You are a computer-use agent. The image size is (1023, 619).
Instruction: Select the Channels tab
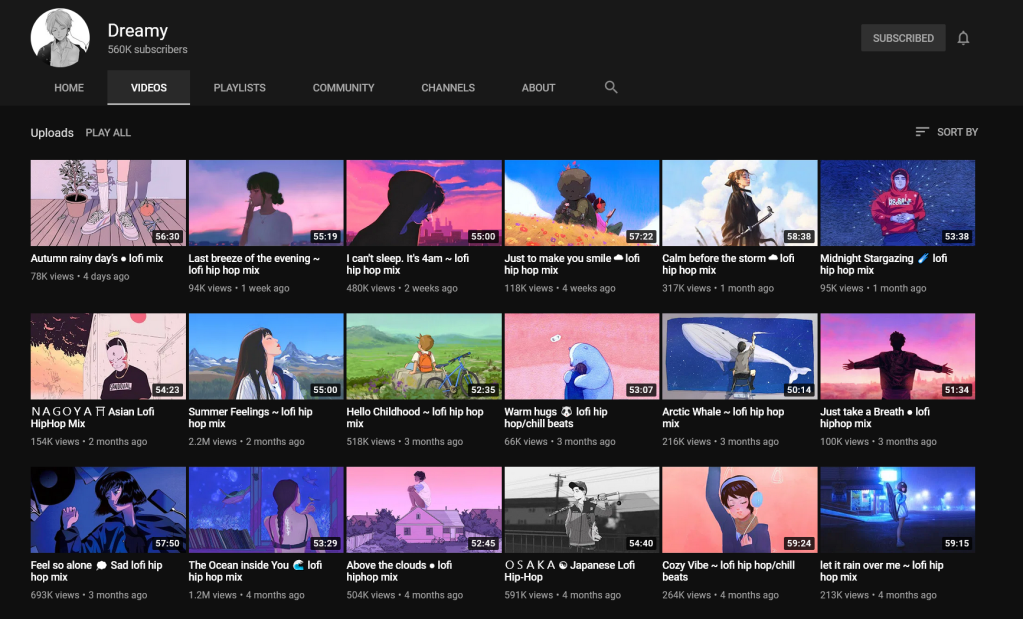click(x=448, y=88)
